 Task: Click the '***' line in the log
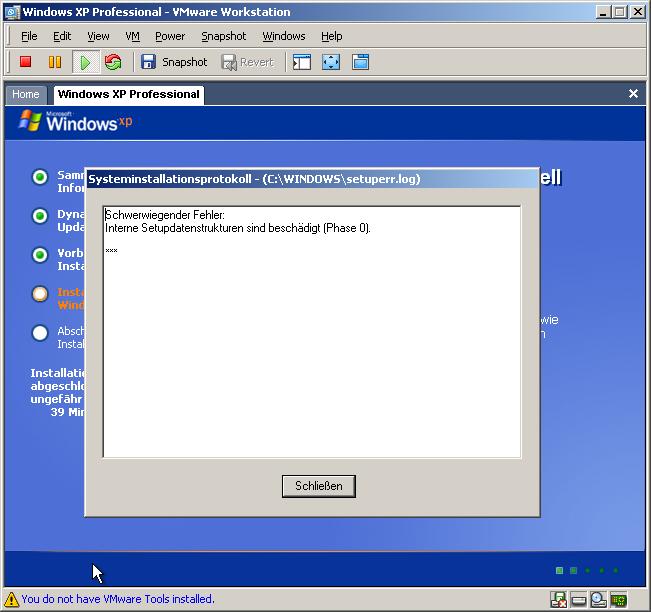111,251
